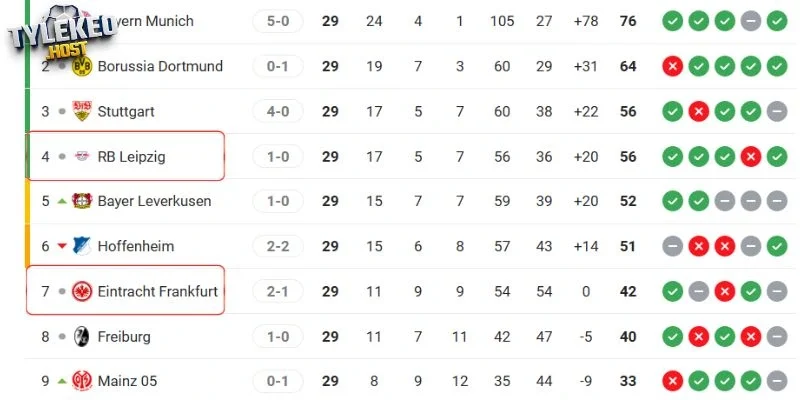Image resolution: width=800 pixels, height=400 pixels.
Task: Open Stuttgart's 4-0 score badge
Action: pyautogui.click(x=278, y=111)
